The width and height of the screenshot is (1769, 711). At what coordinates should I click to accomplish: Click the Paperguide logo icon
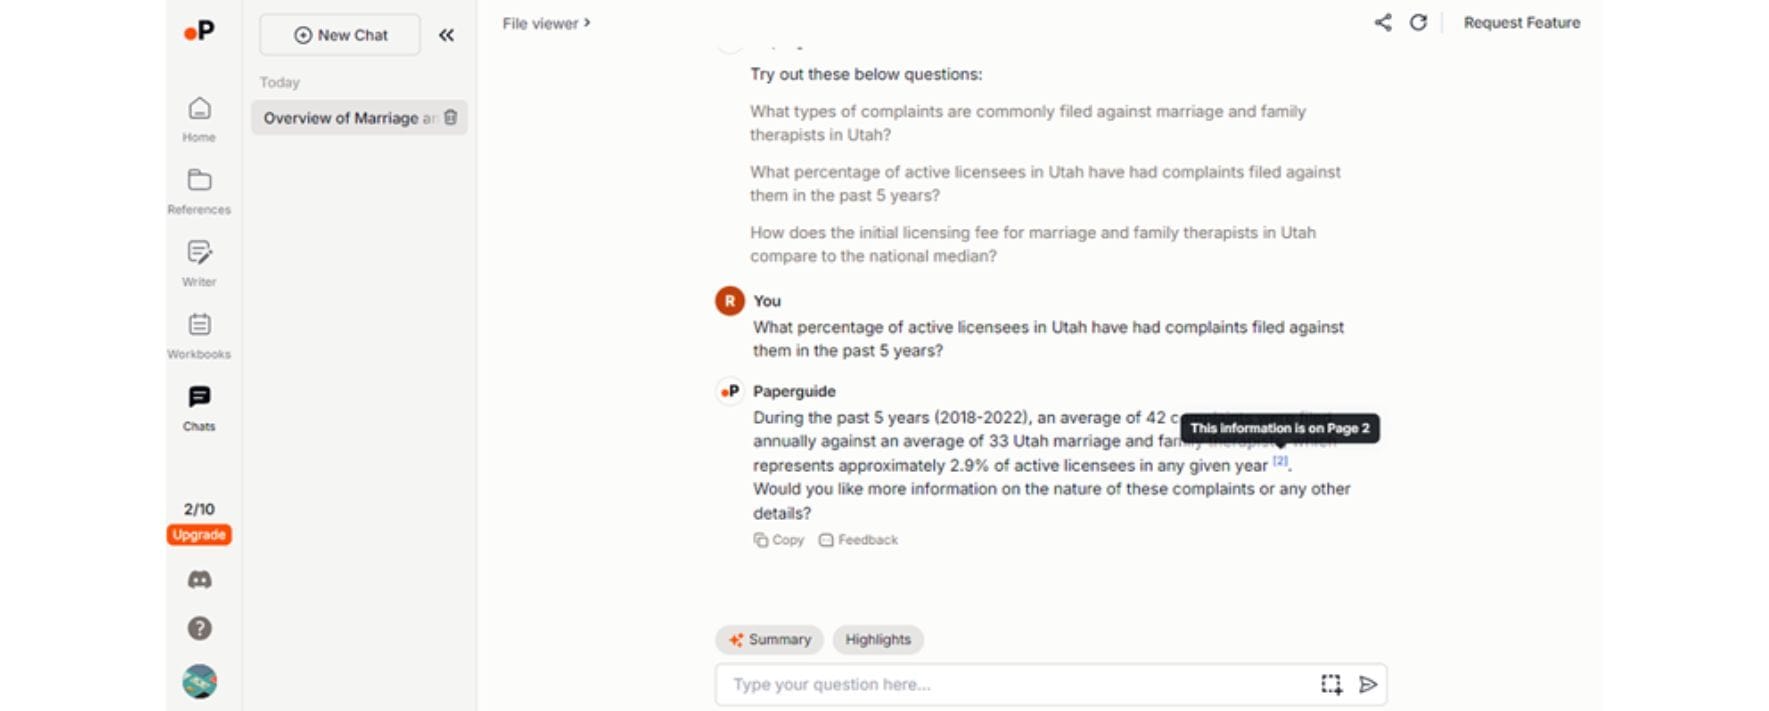point(199,31)
